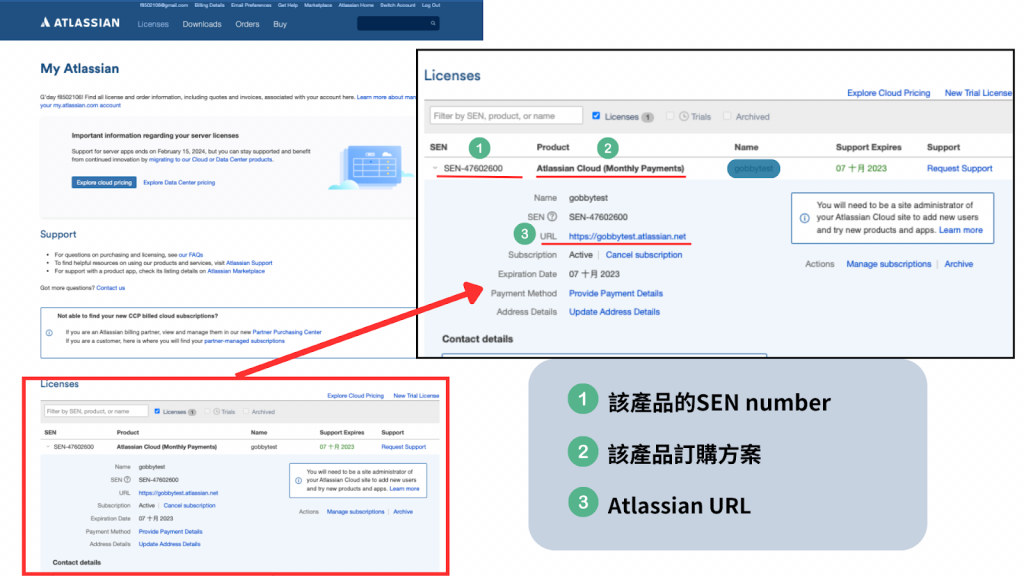1024x576 pixels.
Task: Click the info icon in the enlarged site administrator notice
Action: coord(805,218)
